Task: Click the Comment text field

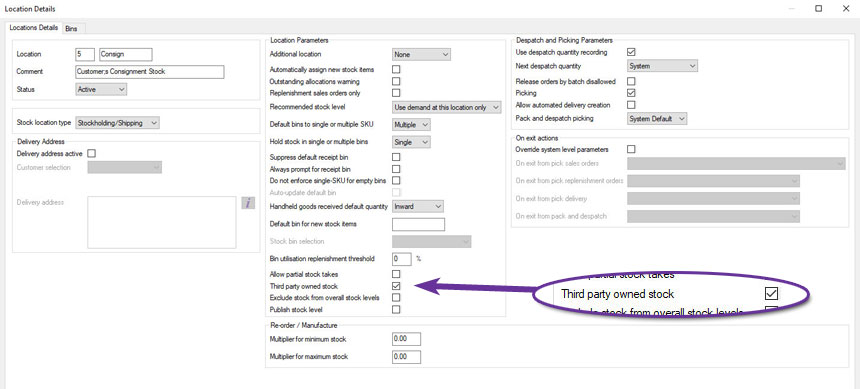Action: click(150, 71)
